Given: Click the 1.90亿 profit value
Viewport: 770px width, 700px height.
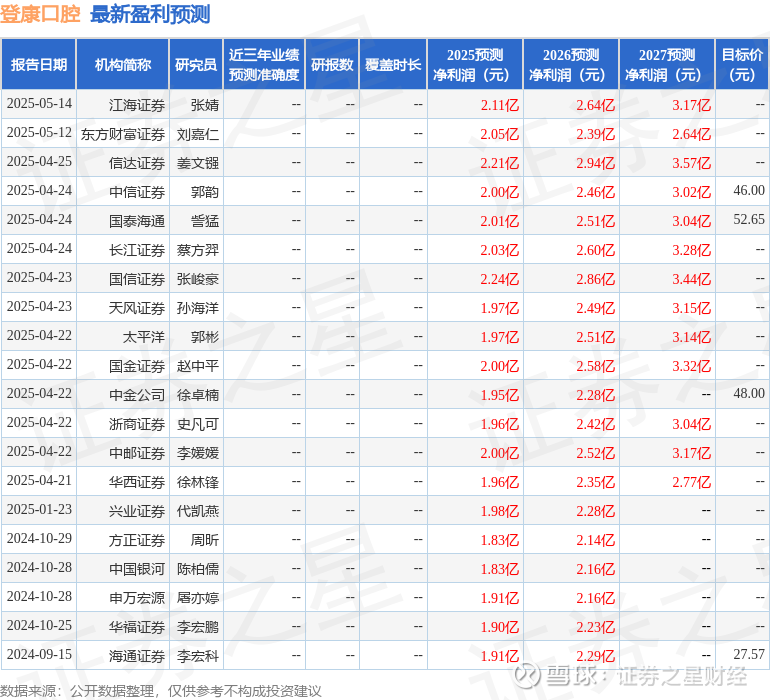Looking at the screenshot, I should coord(499,627).
